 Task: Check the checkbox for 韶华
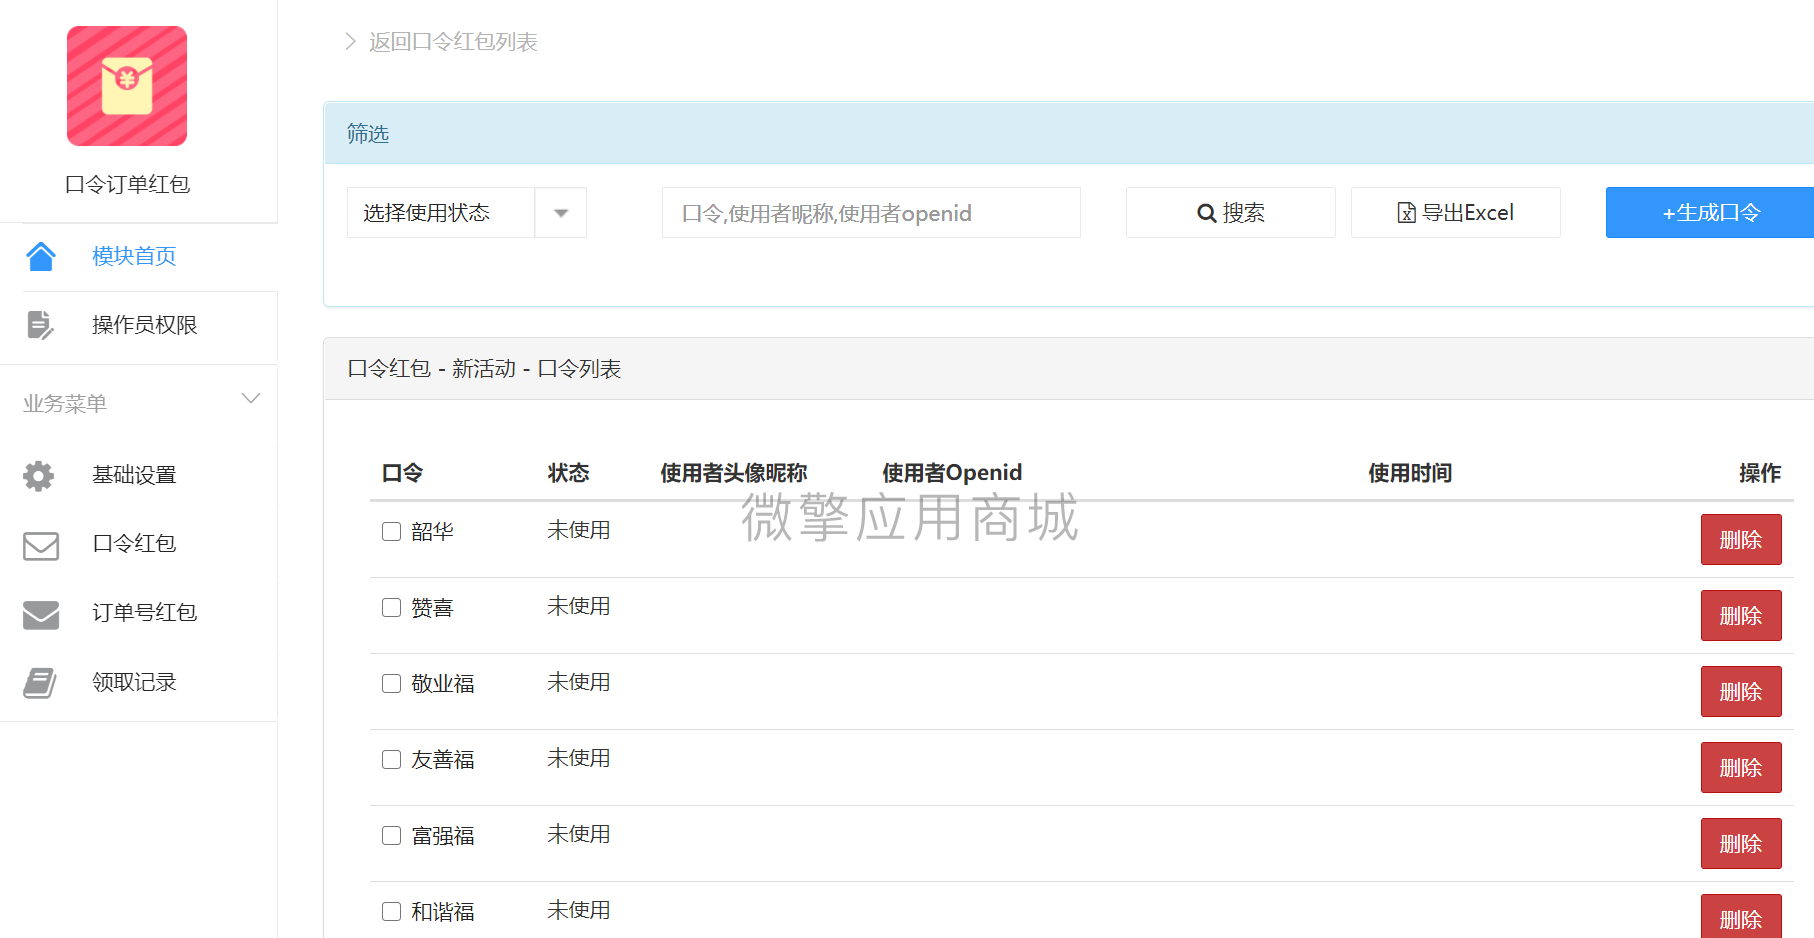click(x=391, y=532)
